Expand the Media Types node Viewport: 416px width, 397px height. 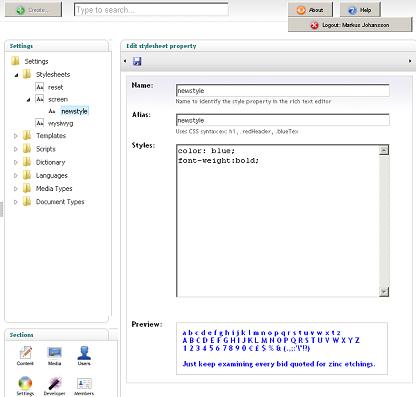click(x=16, y=189)
